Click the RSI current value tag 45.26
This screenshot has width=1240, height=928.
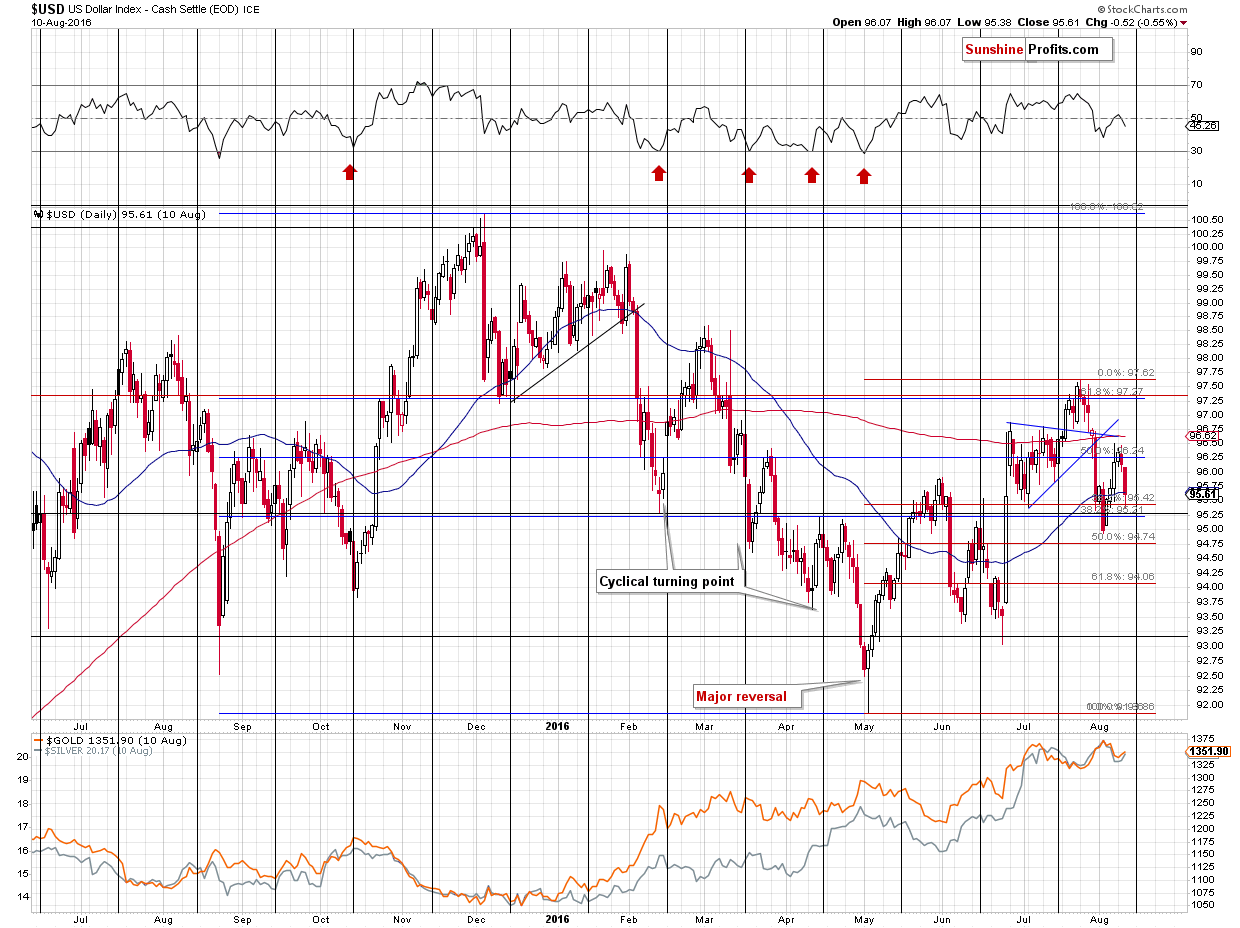1203,126
